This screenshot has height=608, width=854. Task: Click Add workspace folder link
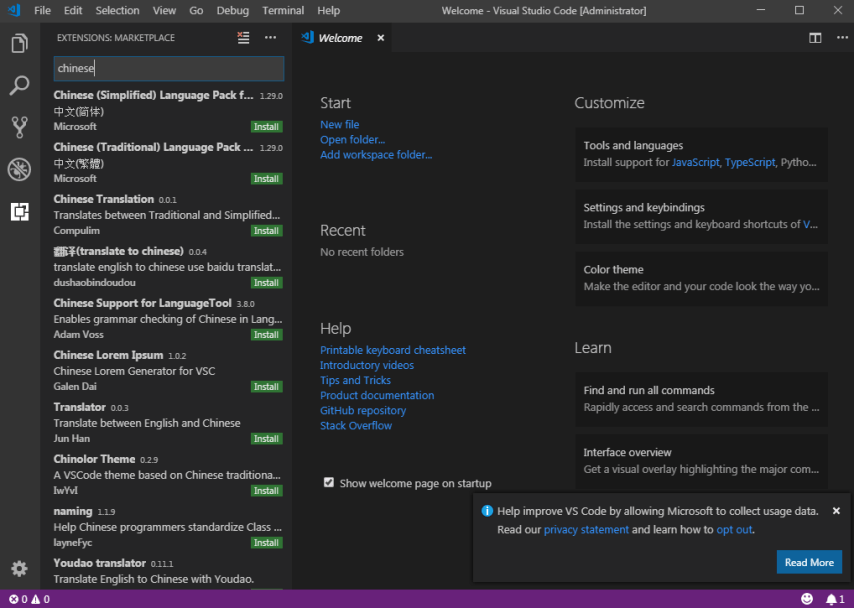[376, 155]
